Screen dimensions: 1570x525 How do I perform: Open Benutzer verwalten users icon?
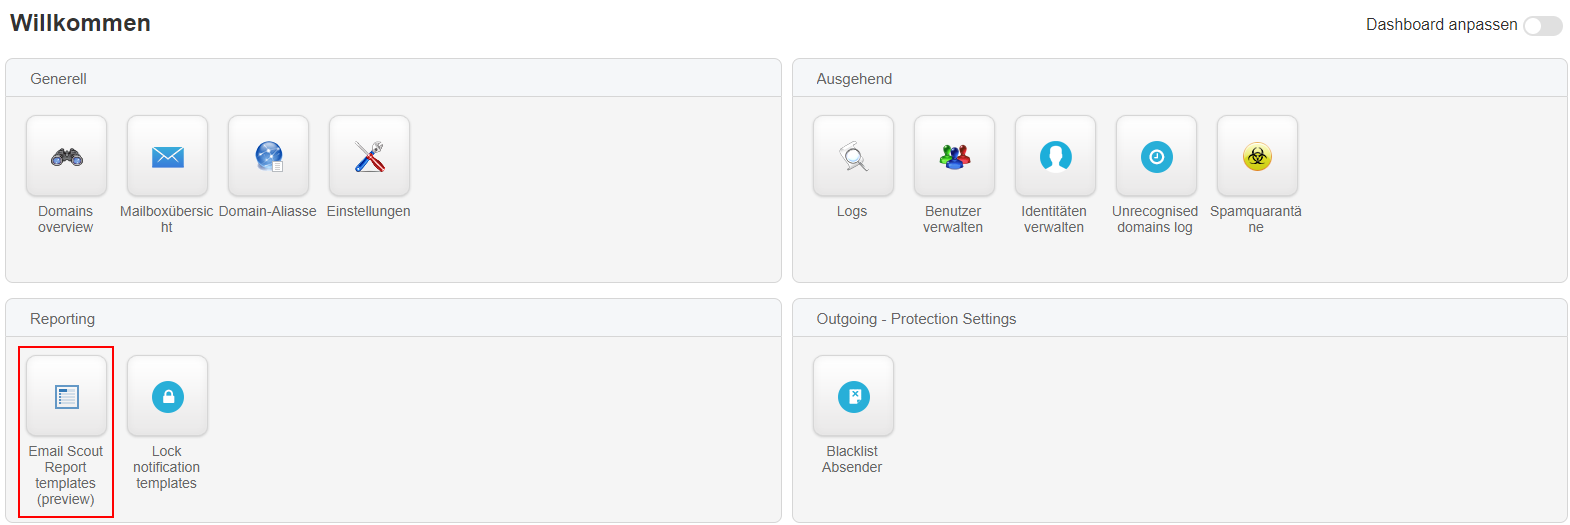[x=954, y=156]
